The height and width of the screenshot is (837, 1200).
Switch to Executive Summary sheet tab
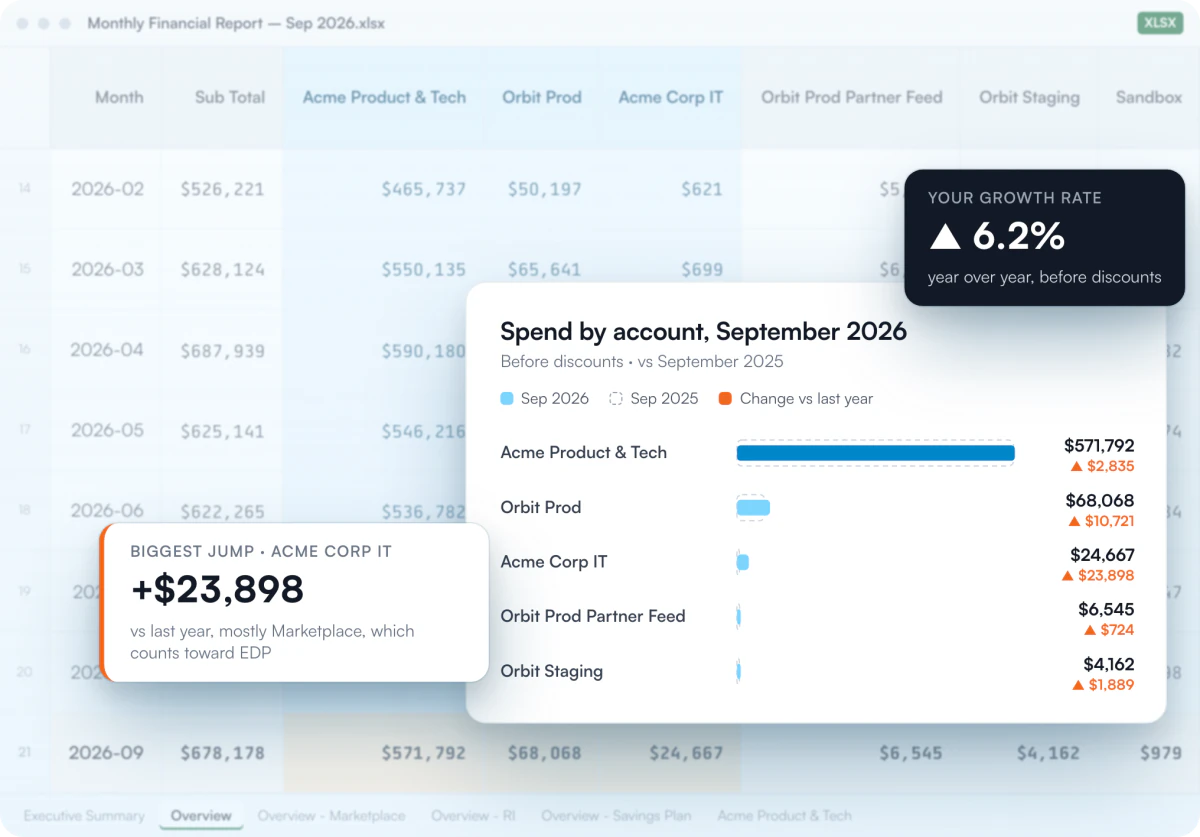point(84,816)
